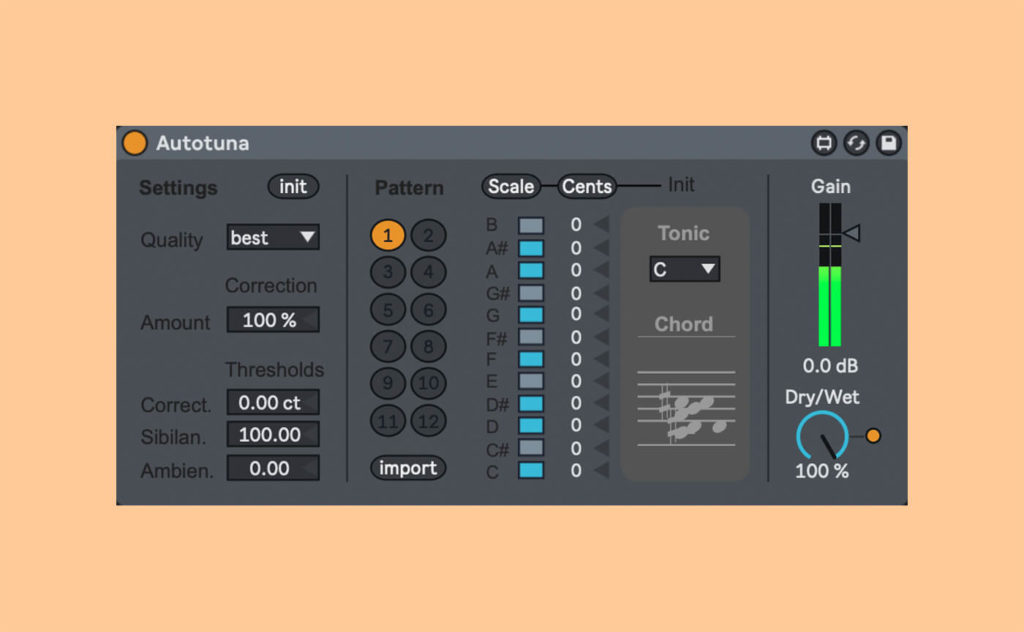Click the Correction Amount 100 % field
The width and height of the screenshot is (1024, 632).
273,320
